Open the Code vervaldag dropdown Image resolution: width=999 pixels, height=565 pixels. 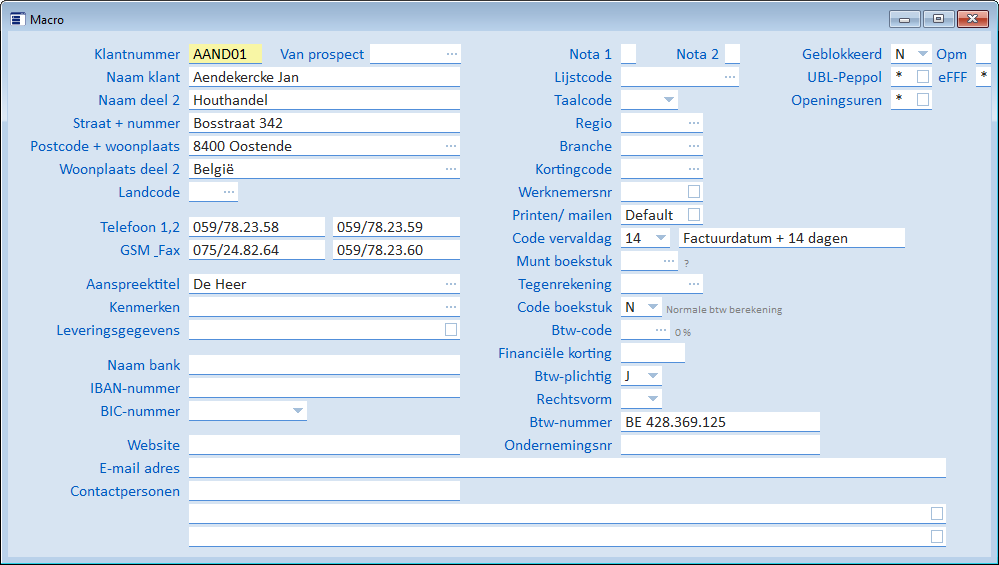click(x=660, y=238)
